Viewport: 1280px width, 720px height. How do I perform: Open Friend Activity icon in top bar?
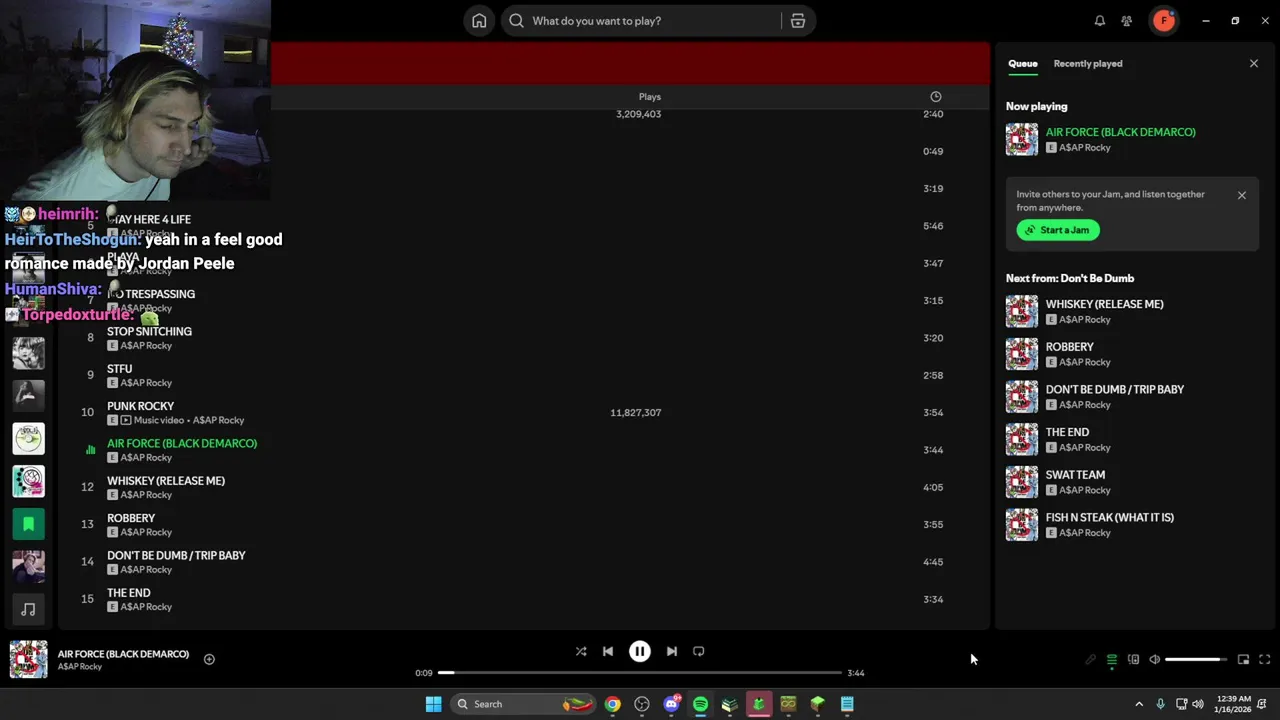(x=1127, y=21)
